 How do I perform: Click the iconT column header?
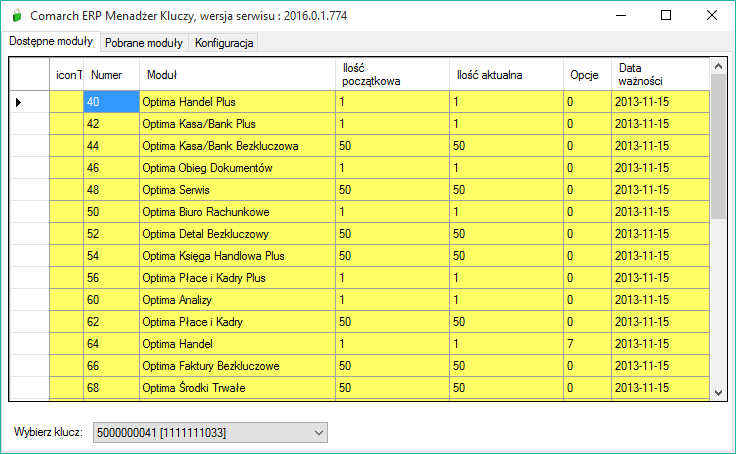(67, 74)
